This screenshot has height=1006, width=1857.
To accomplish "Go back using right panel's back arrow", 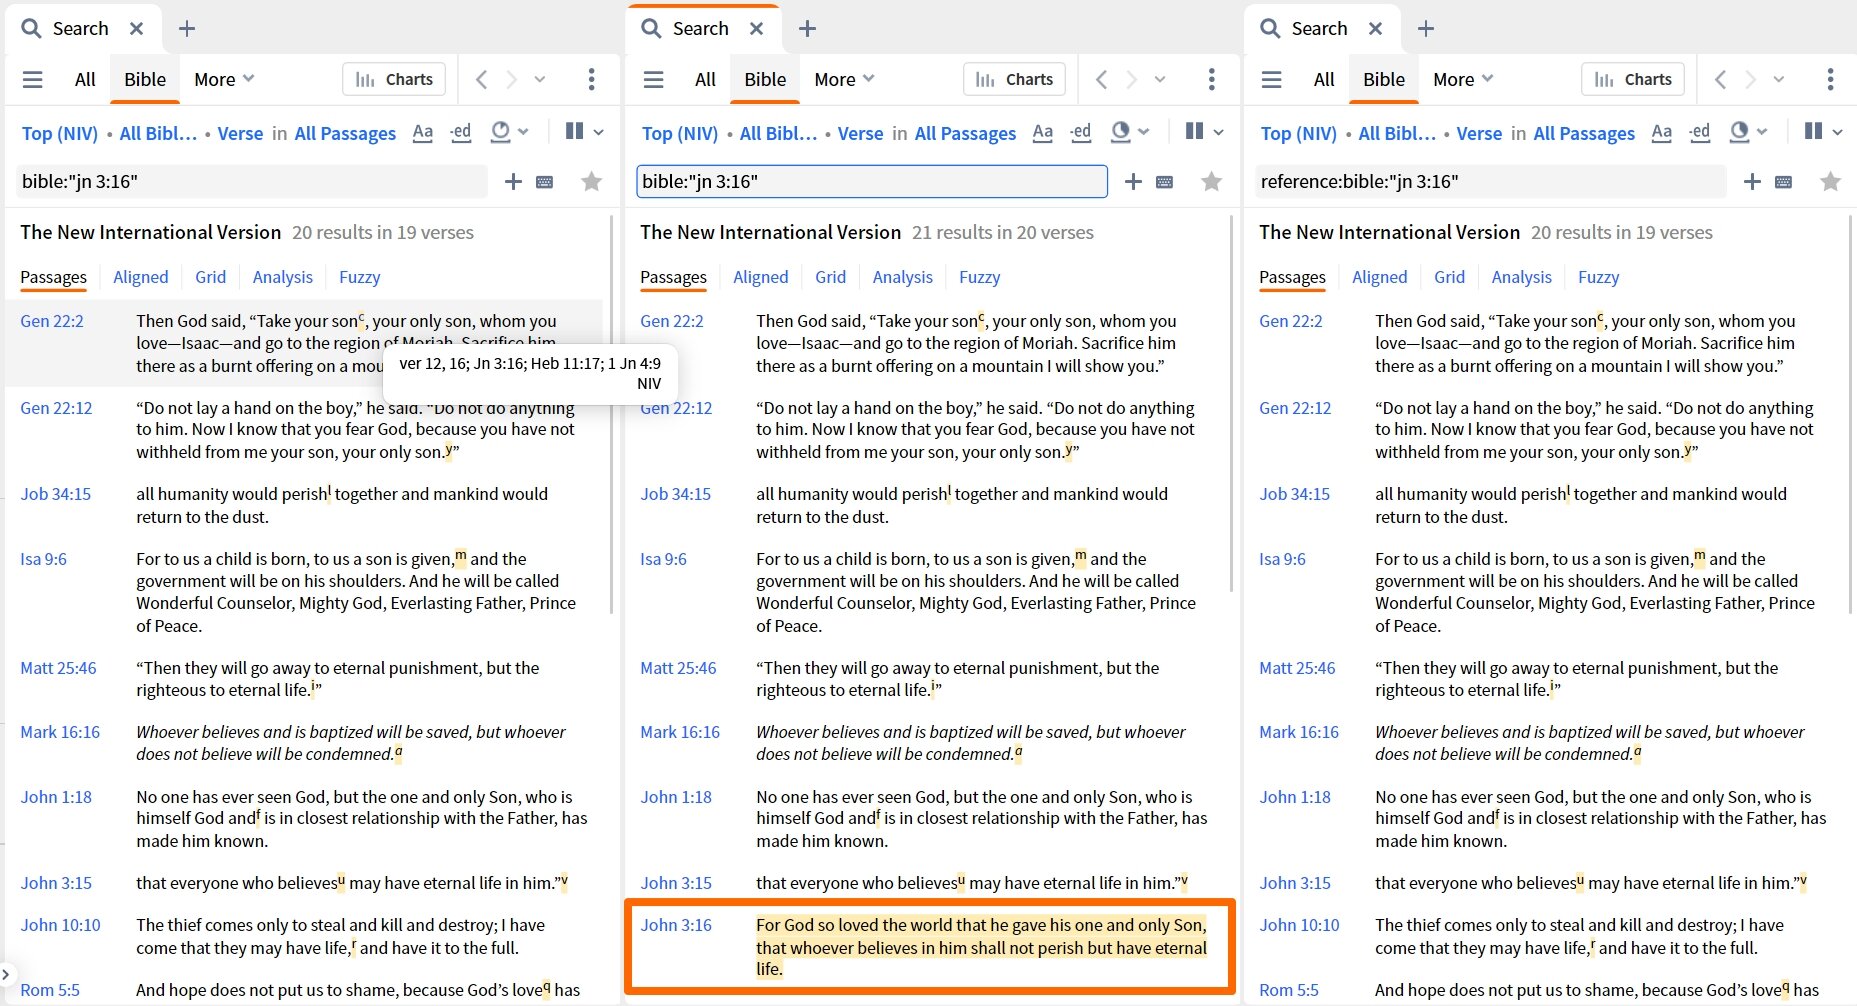I will tap(1720, 79).
